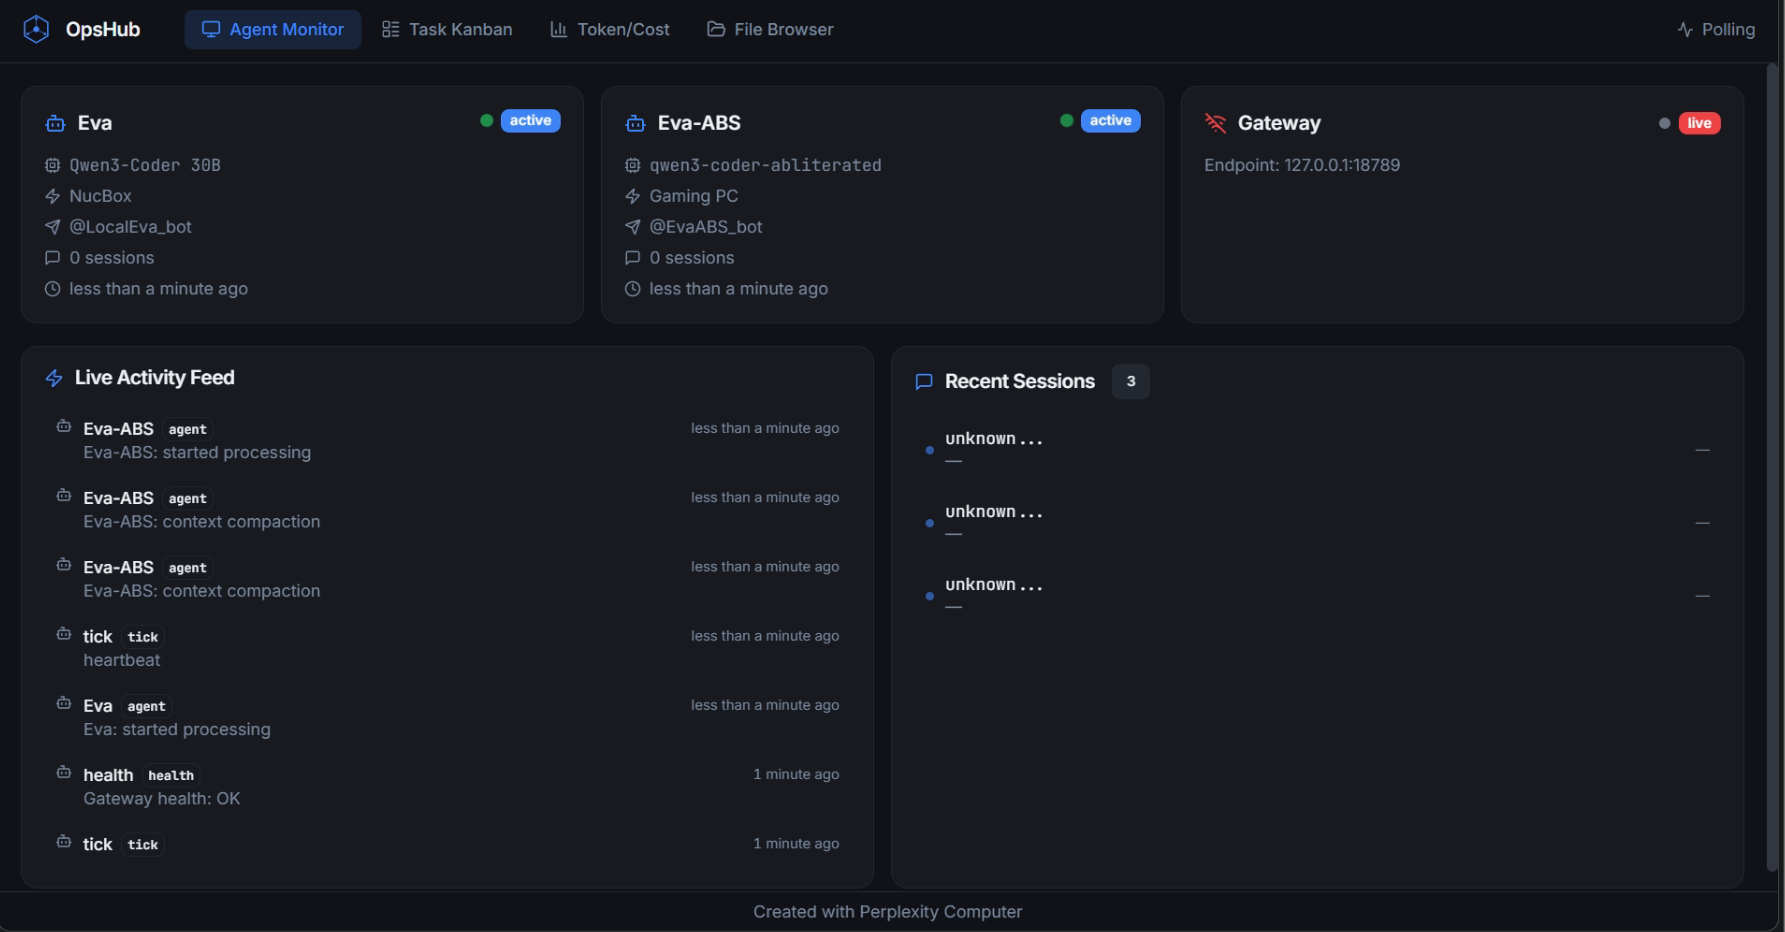Click the Live Activity Feed lightning icon

[54, 378]
